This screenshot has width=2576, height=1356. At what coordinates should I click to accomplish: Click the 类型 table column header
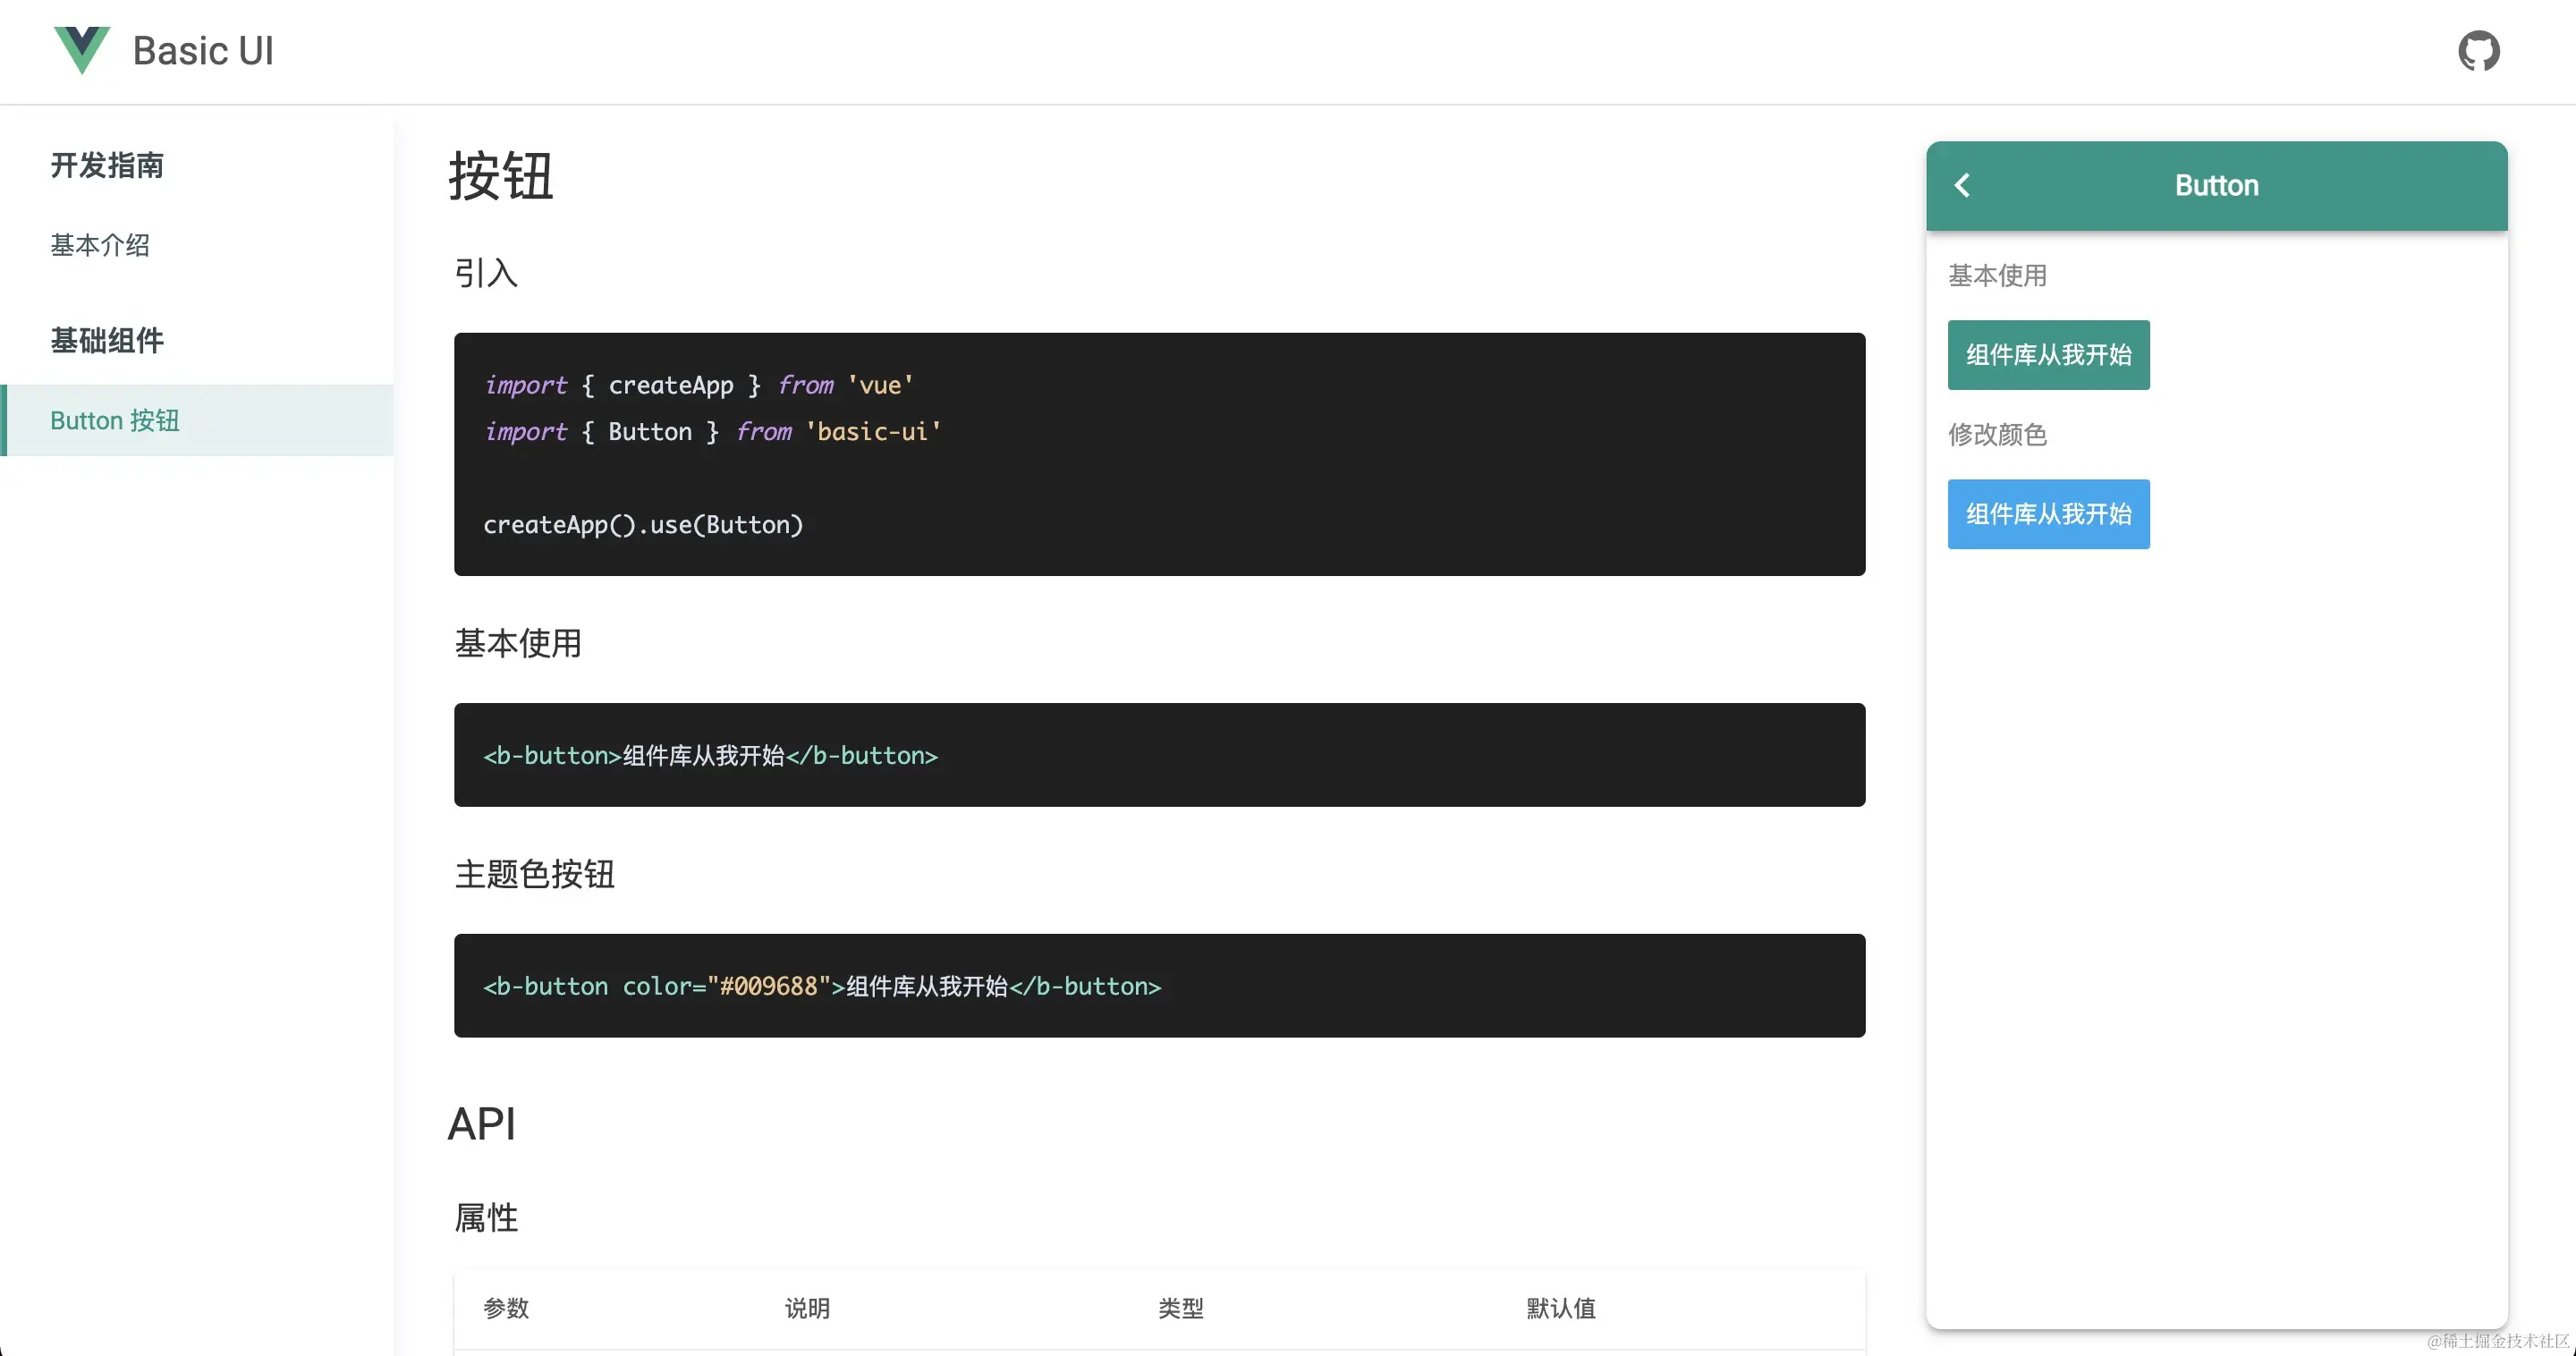pos(1180,1308)
